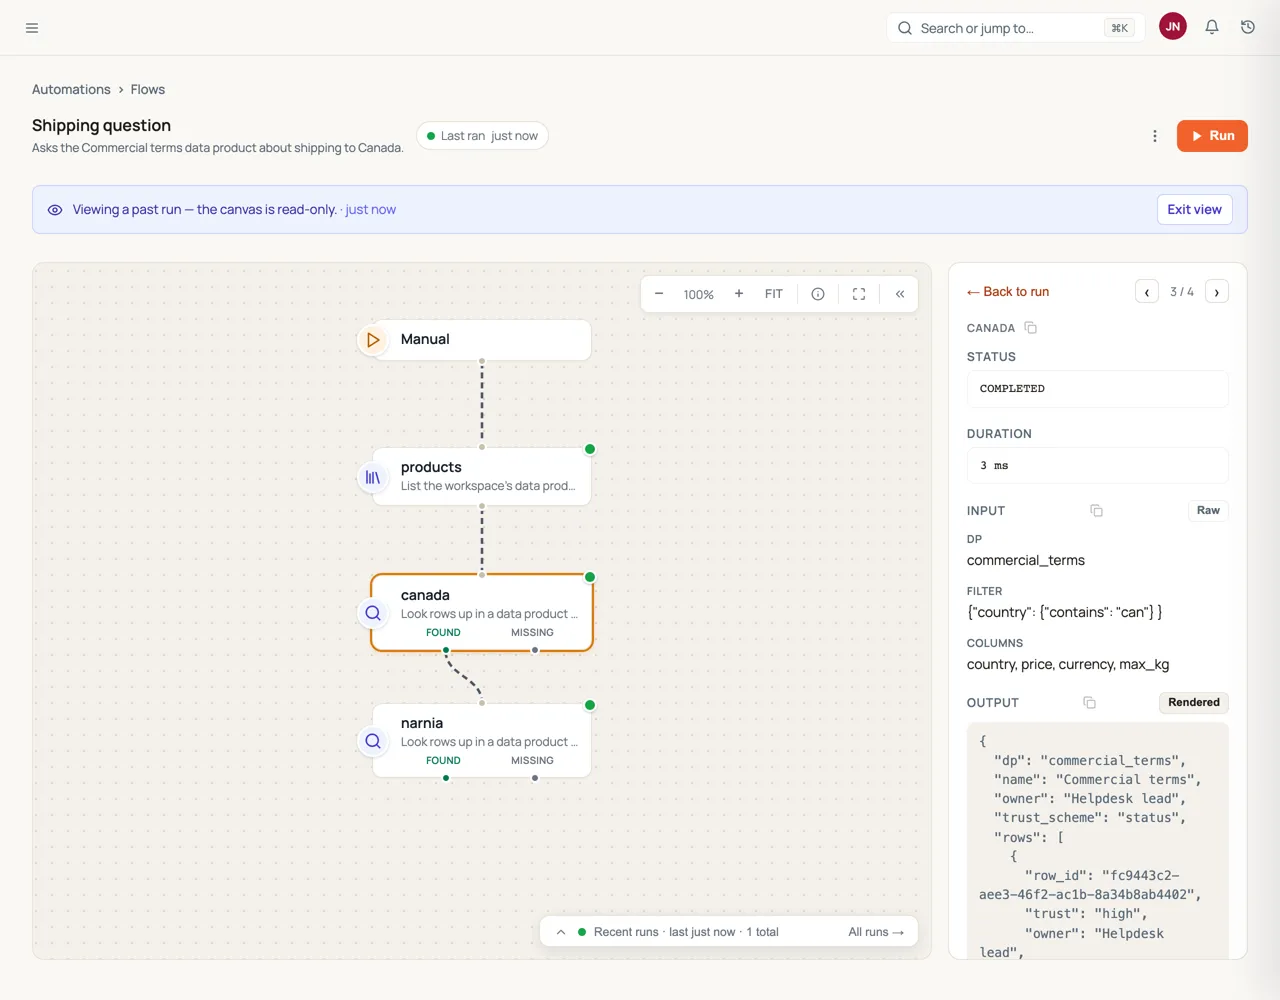The image size is (1280, 1000).
Task: Click the Manual trigger play icon
Action: (x=373, y=340)
